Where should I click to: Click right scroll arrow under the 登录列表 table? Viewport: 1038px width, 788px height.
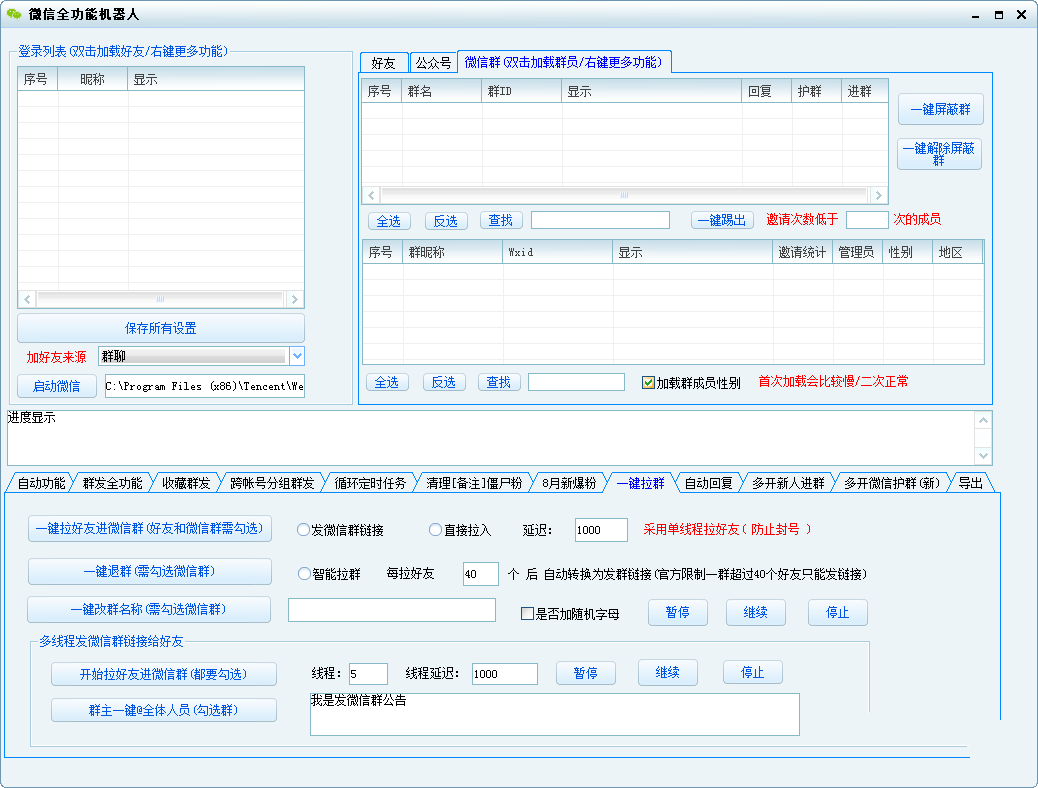(295, 299)
